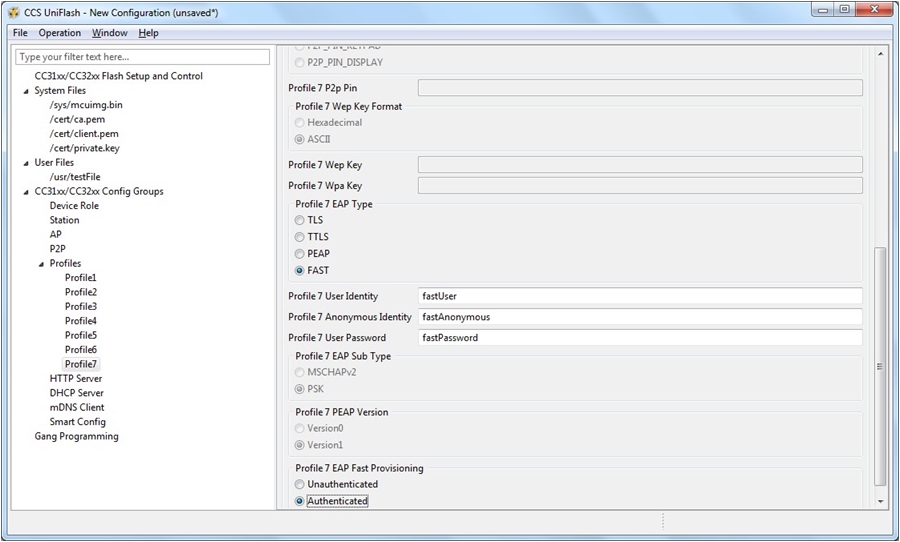
Task: Click the Profile 7 Wep Key field
Action: point(640,165)
